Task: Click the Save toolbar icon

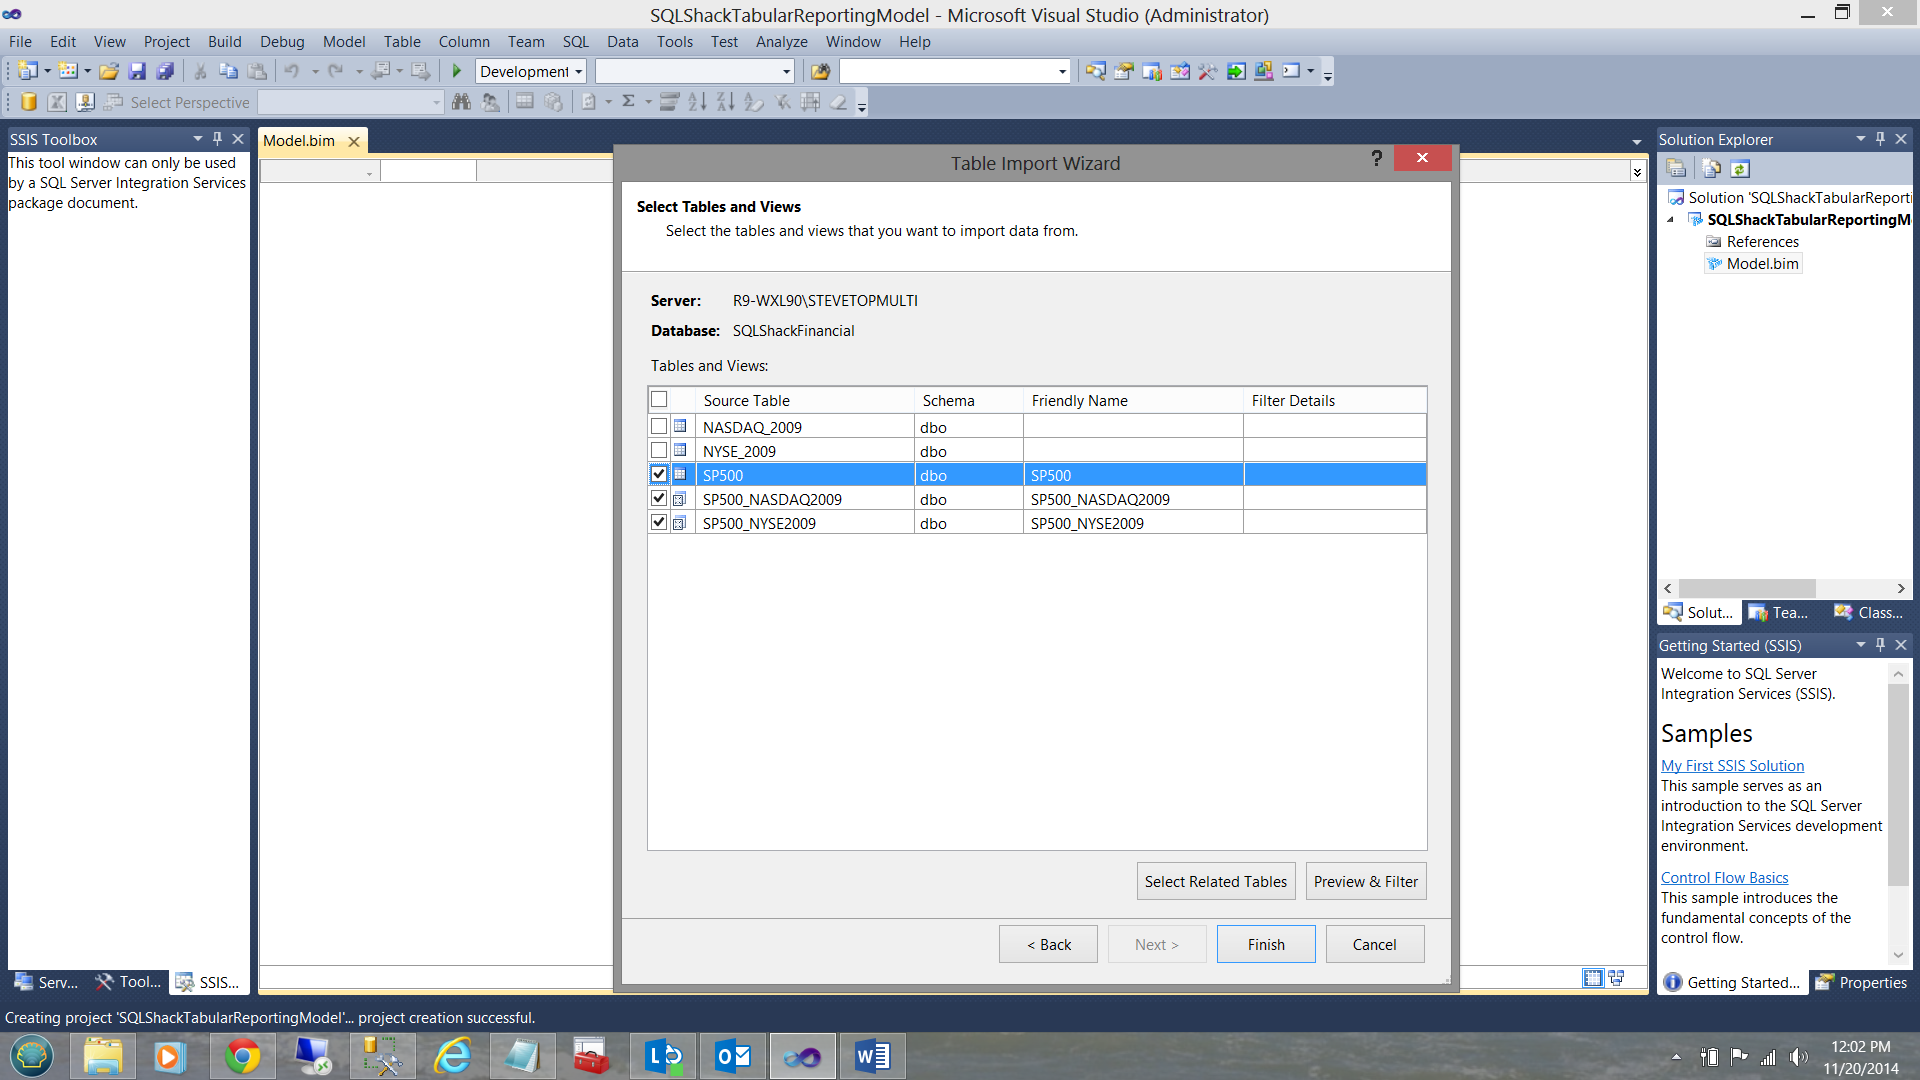Action: click(137, 71)
